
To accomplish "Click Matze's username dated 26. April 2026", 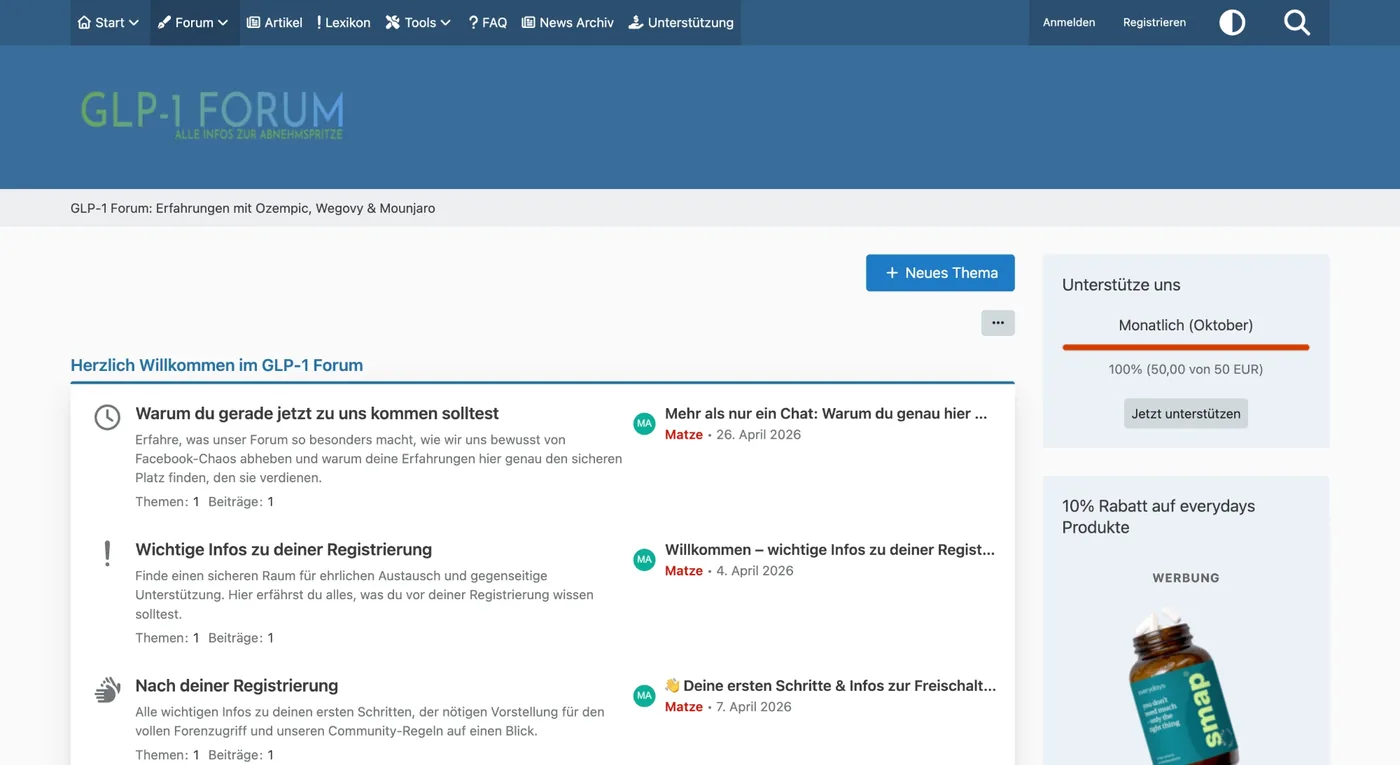I will pyautogui.click(x=684, y=434).
